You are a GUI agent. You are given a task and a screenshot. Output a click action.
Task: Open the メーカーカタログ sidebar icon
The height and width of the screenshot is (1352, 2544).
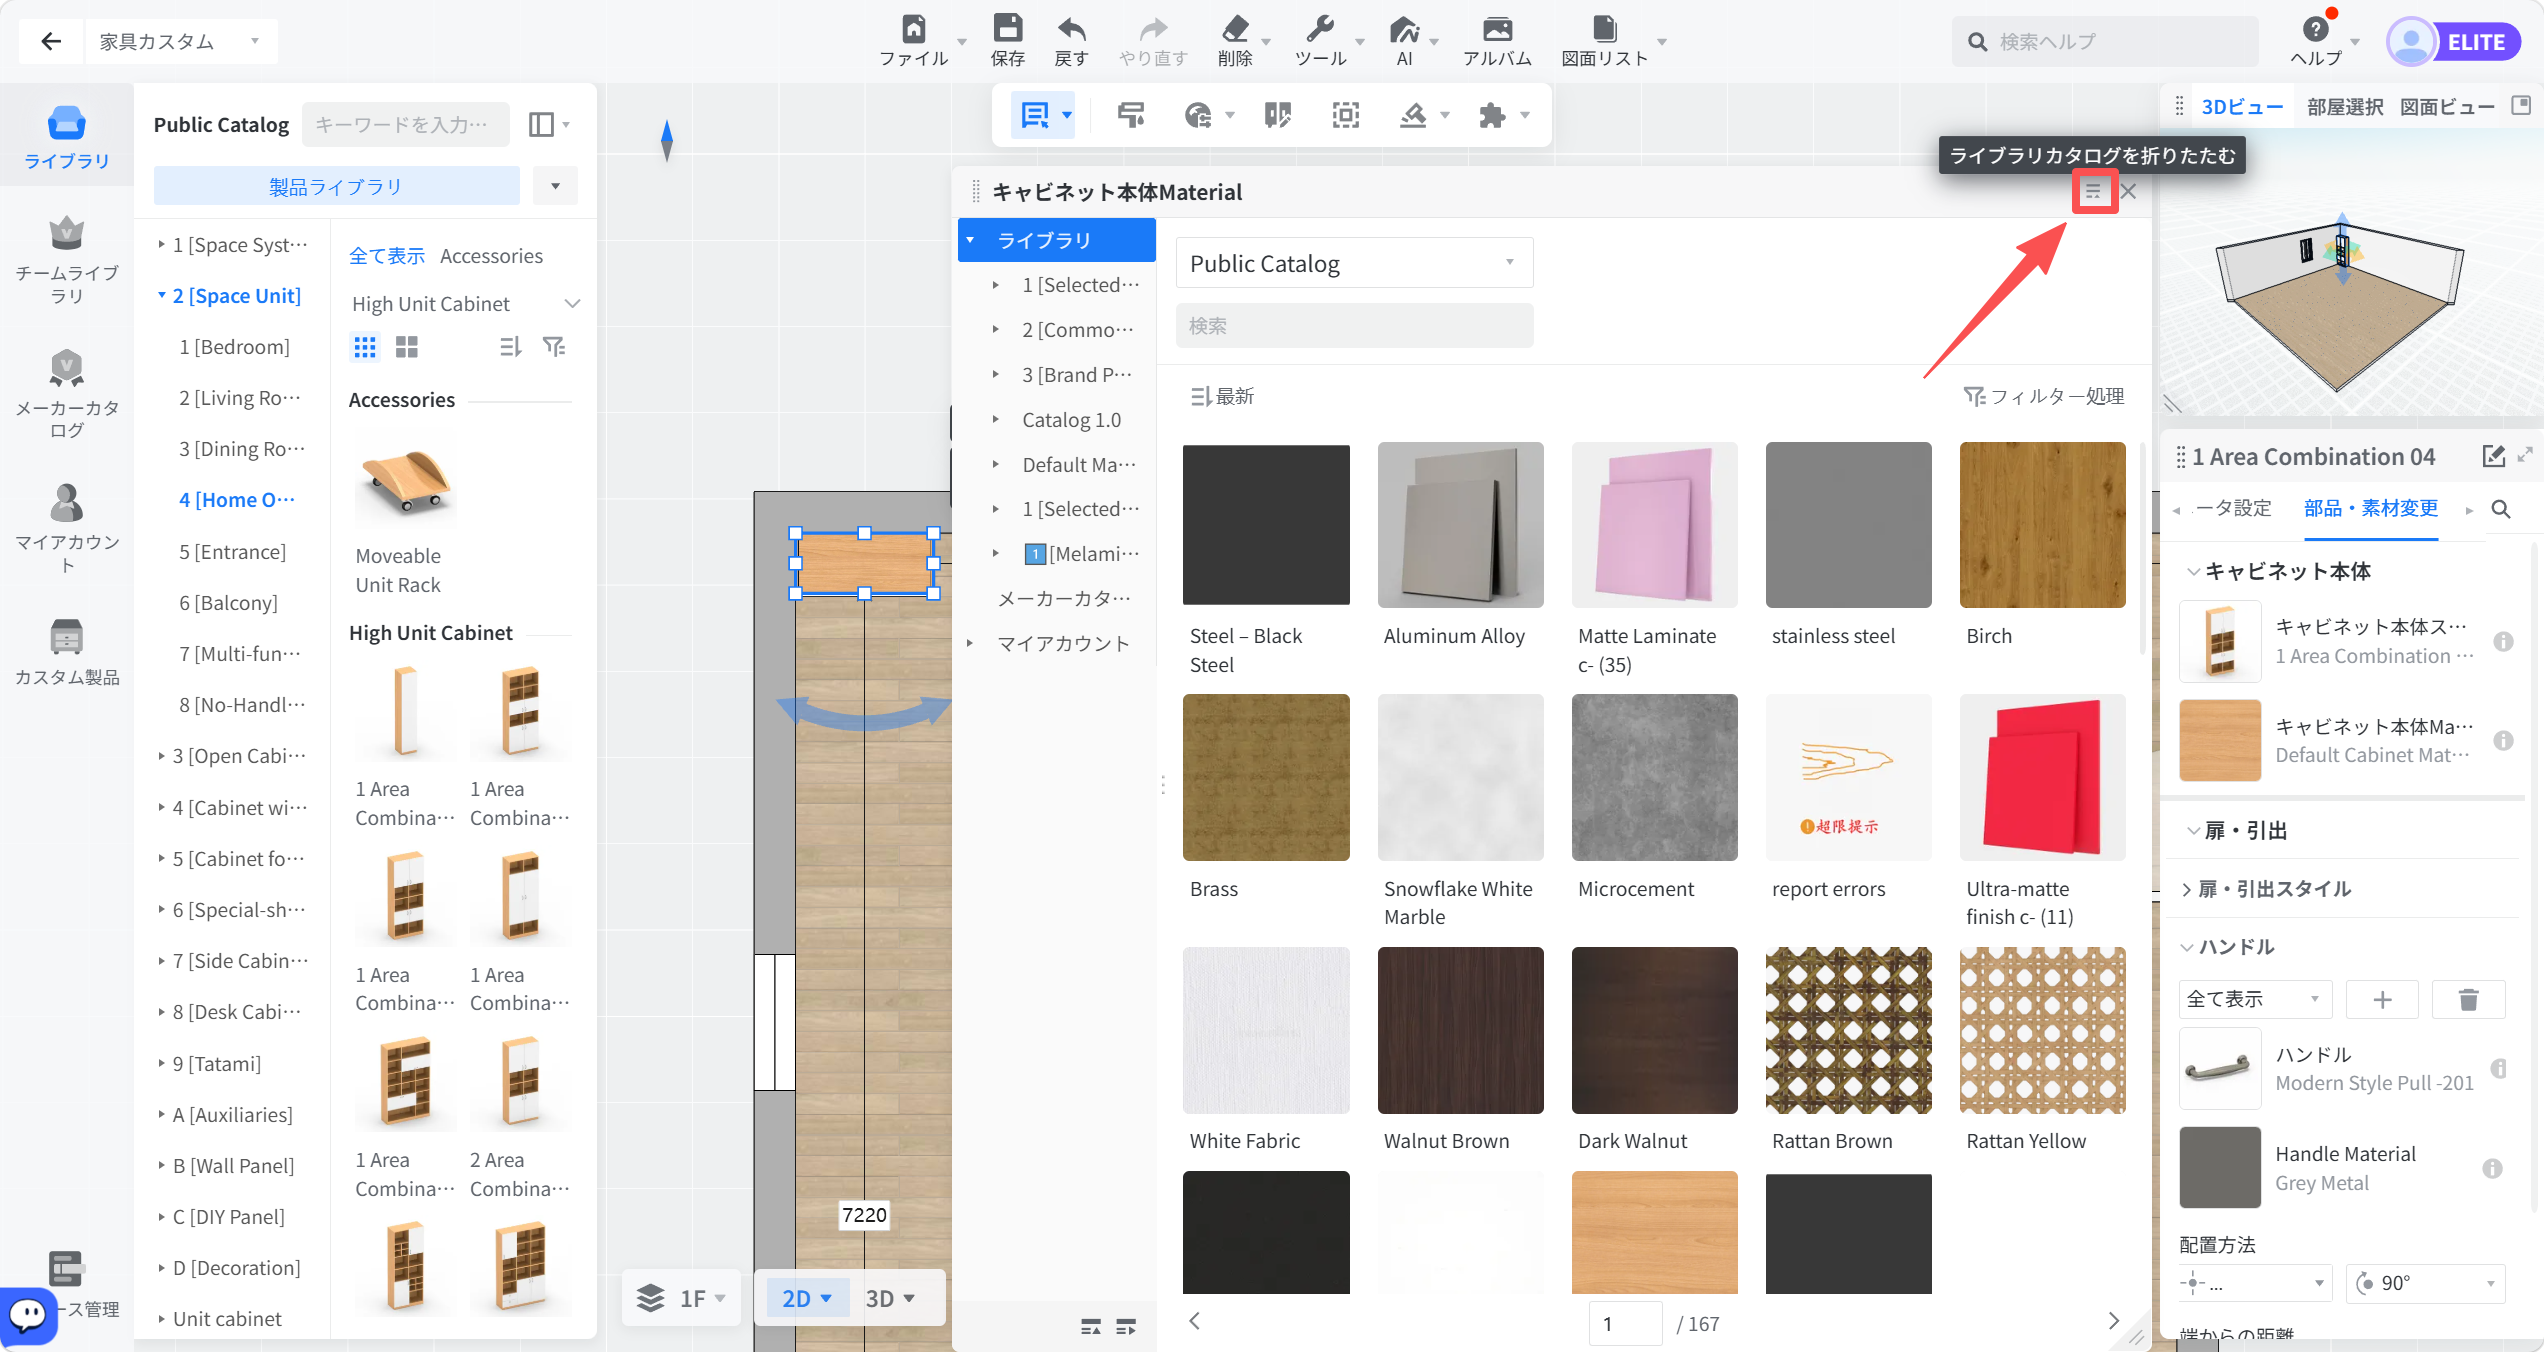click(x=66, y=368)
